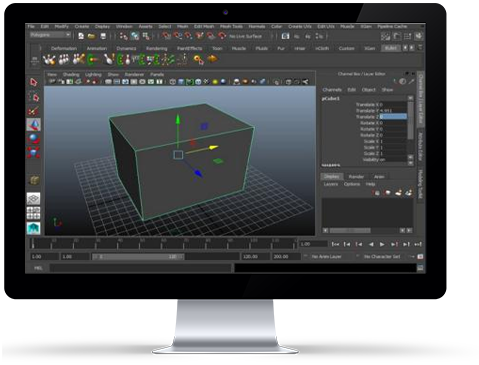Click the open scene folder icon
The width and height of the screenshot is (479, 365).
click(92, 36)
